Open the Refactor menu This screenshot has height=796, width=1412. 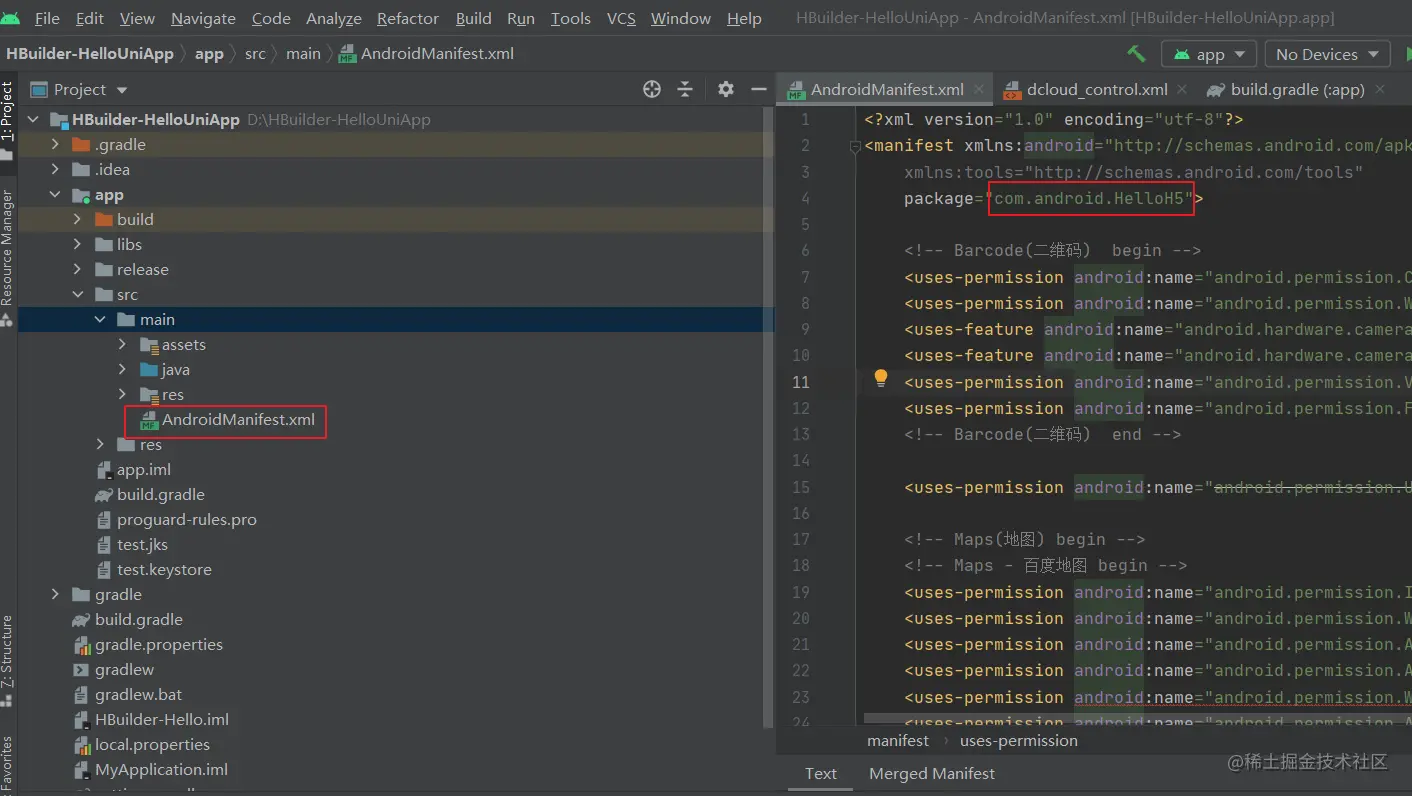407,18
